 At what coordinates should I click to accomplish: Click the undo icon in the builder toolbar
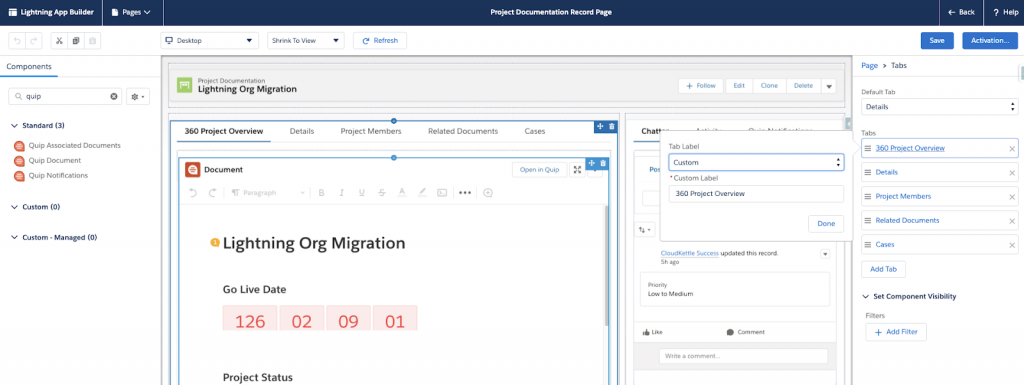tap(18, 40)
